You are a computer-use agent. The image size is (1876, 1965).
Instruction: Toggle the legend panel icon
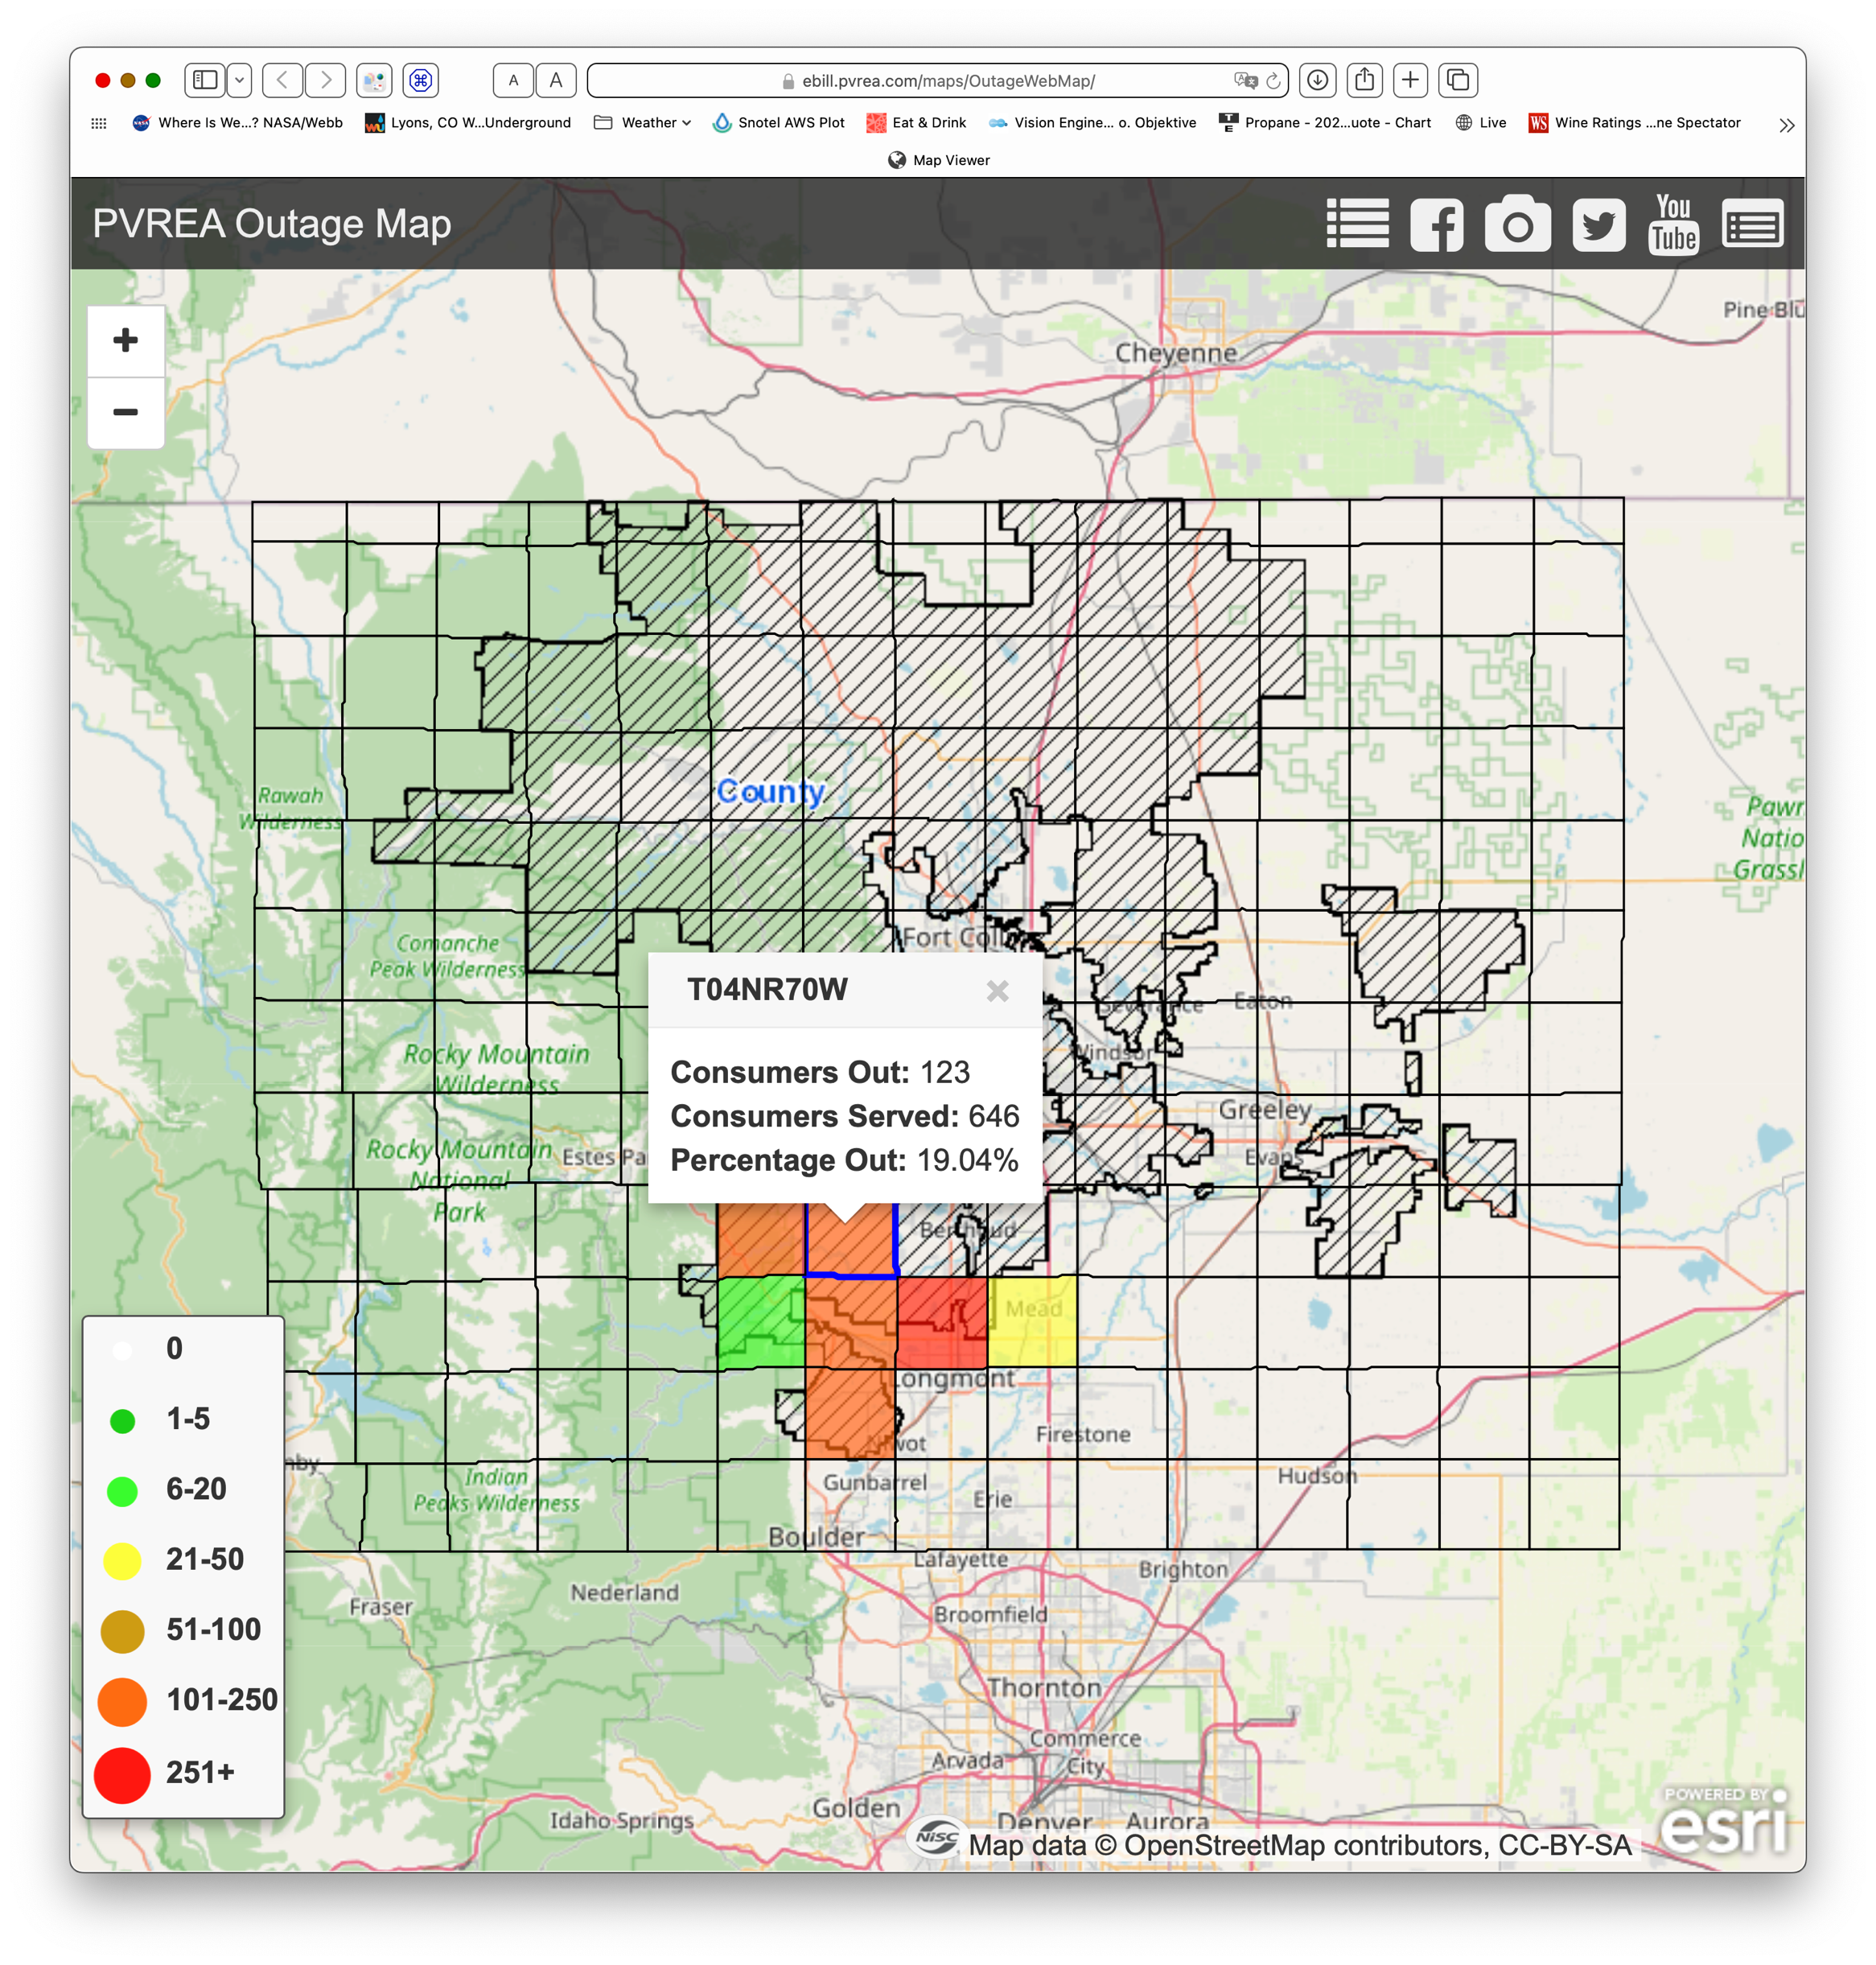(1752, 224)
